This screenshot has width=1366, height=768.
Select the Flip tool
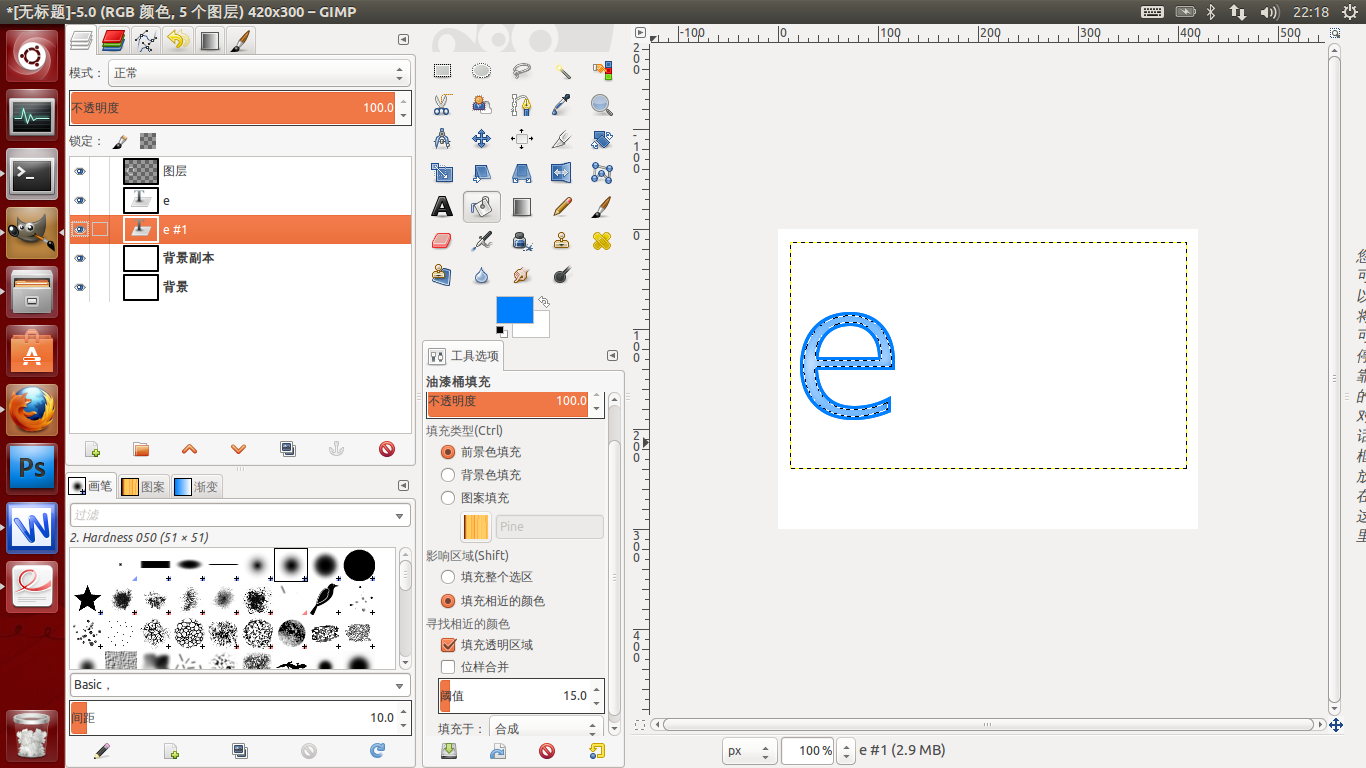coord(562,173)
